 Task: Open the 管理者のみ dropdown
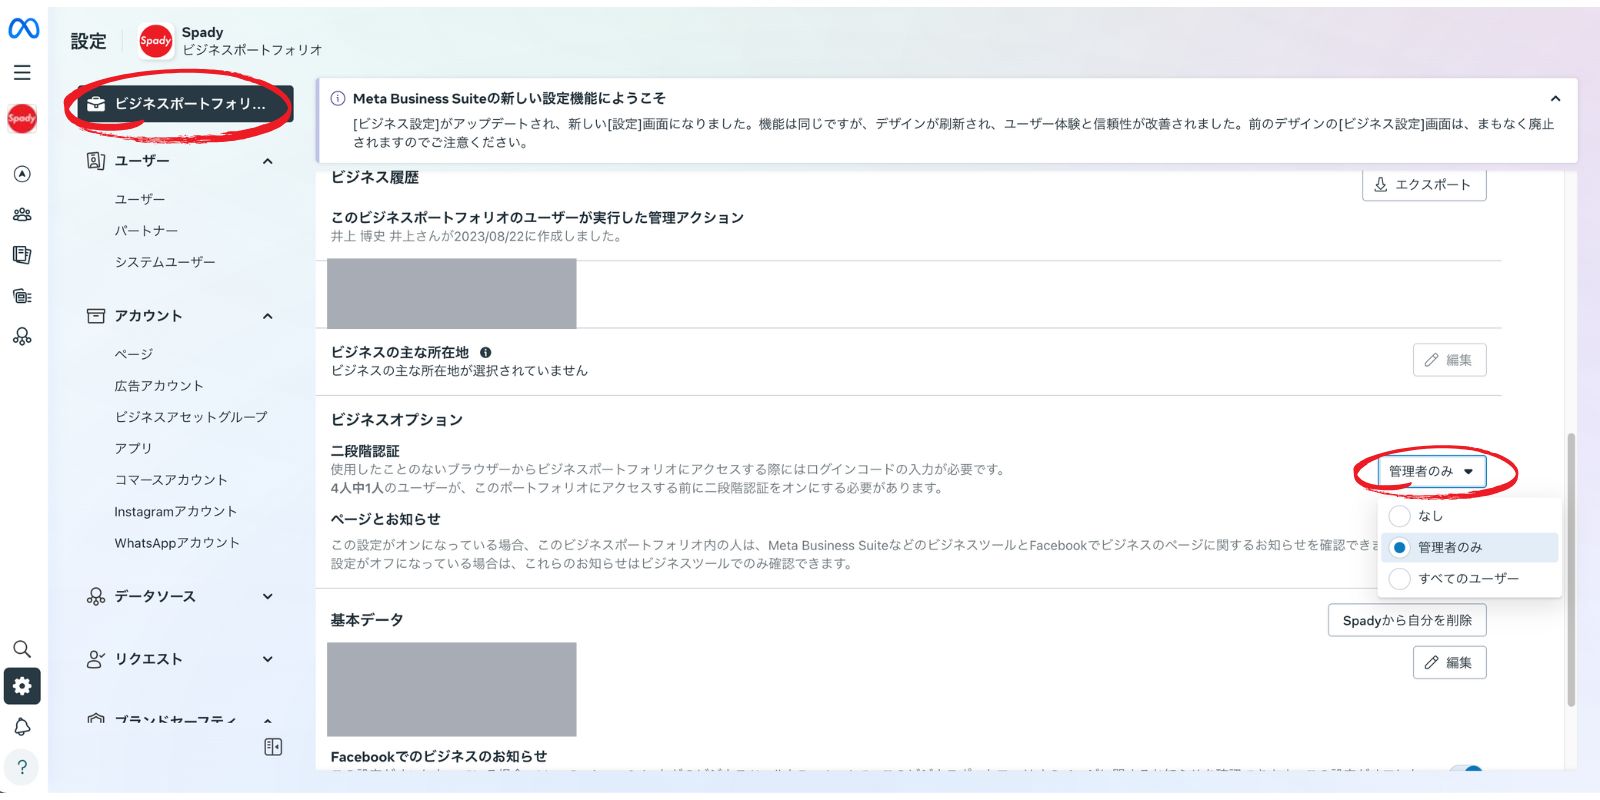1431,471
